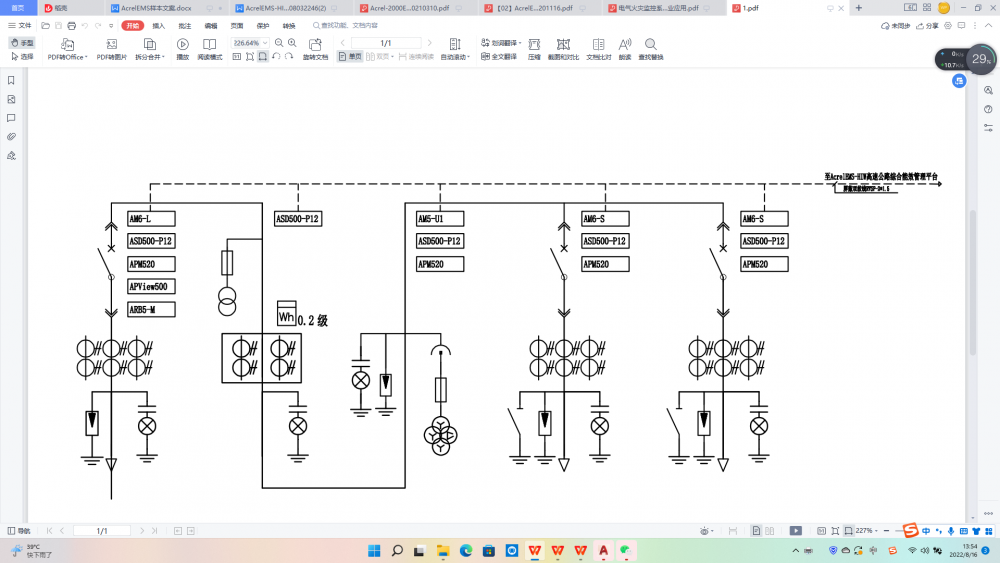Open the 文档比对 document compare tool
Viewport: 1000px width, 563px height.
pos(598,49)
